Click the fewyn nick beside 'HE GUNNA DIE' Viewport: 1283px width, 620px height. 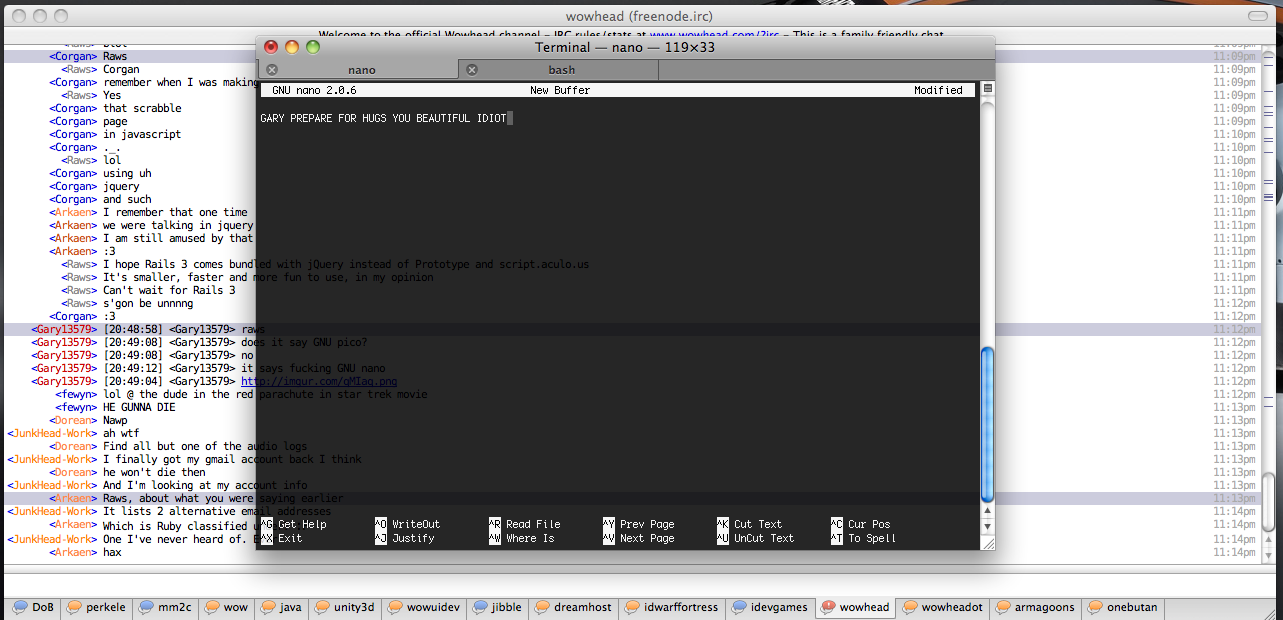76,407
